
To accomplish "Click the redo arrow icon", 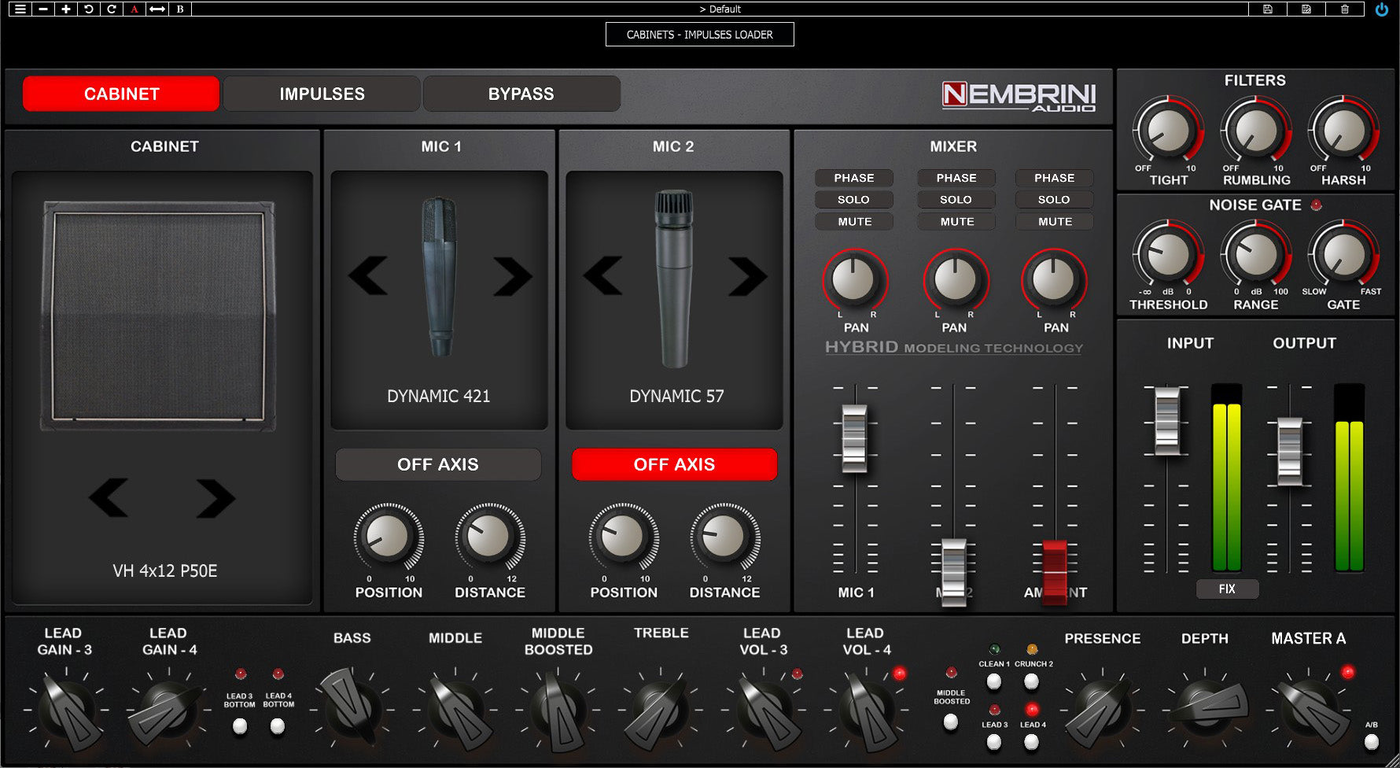I will (111, 9).
